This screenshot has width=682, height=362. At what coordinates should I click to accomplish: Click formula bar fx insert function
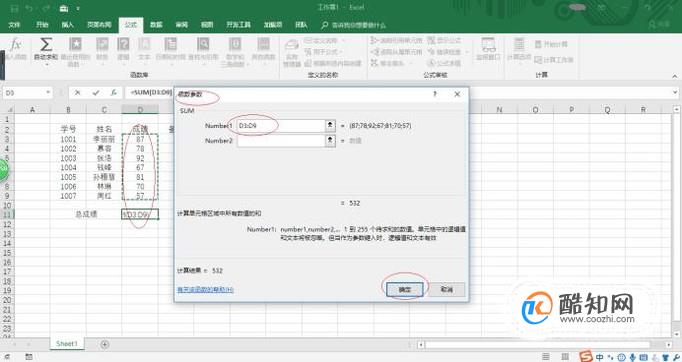[114, 93]
